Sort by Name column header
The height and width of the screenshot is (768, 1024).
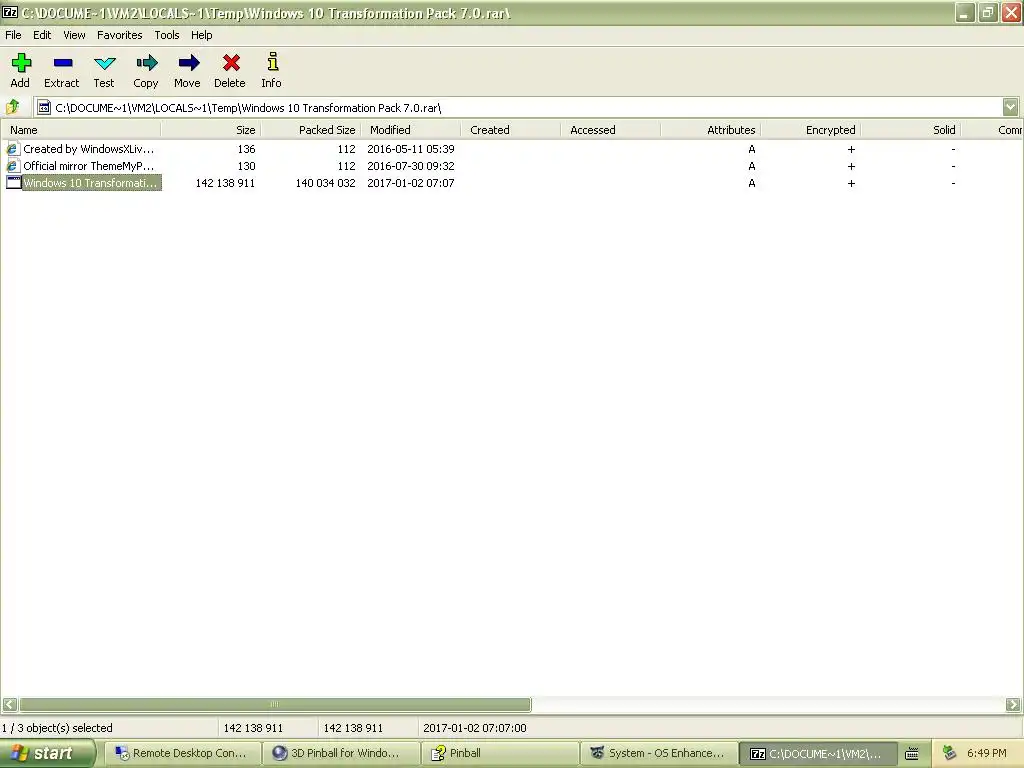81,130
